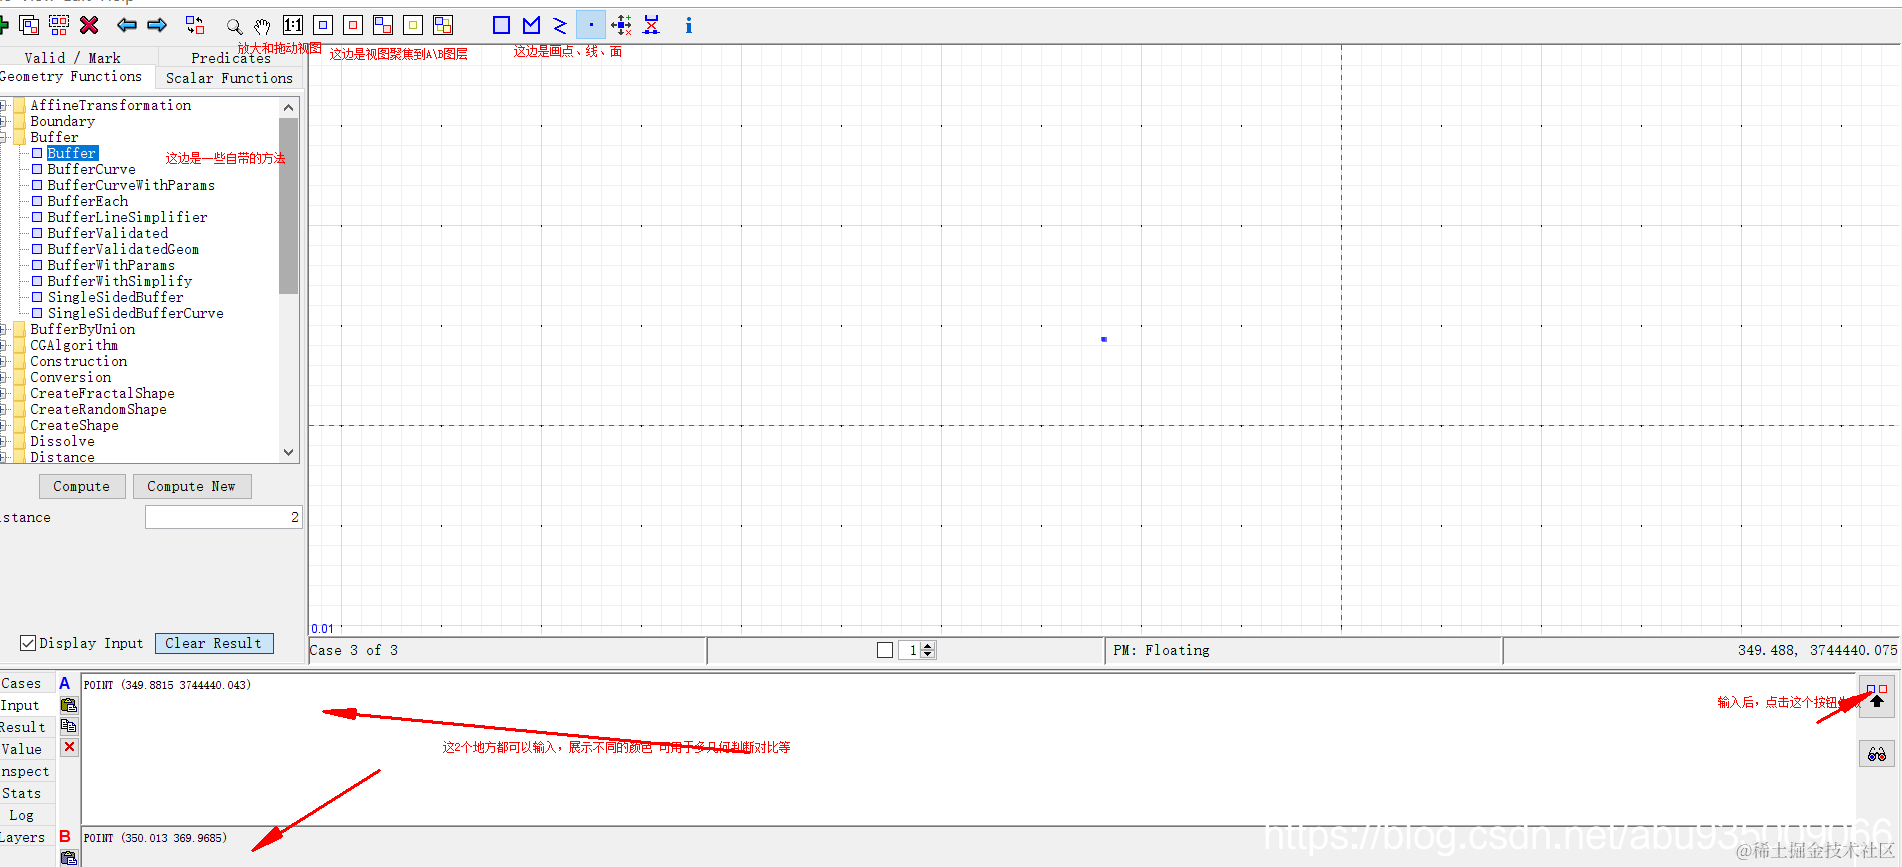Go to next case with right arrow
The image size is (1902, 867).
[157, 25]
